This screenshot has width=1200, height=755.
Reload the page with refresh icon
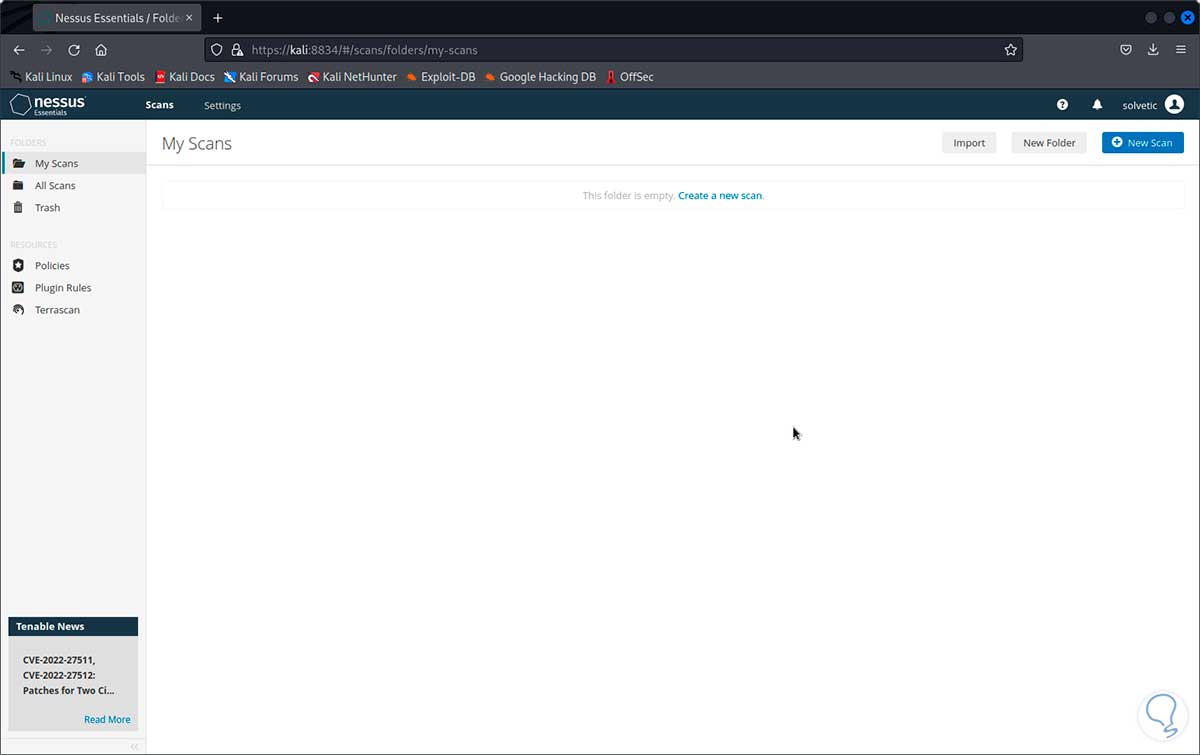click(x=74, y=50)
